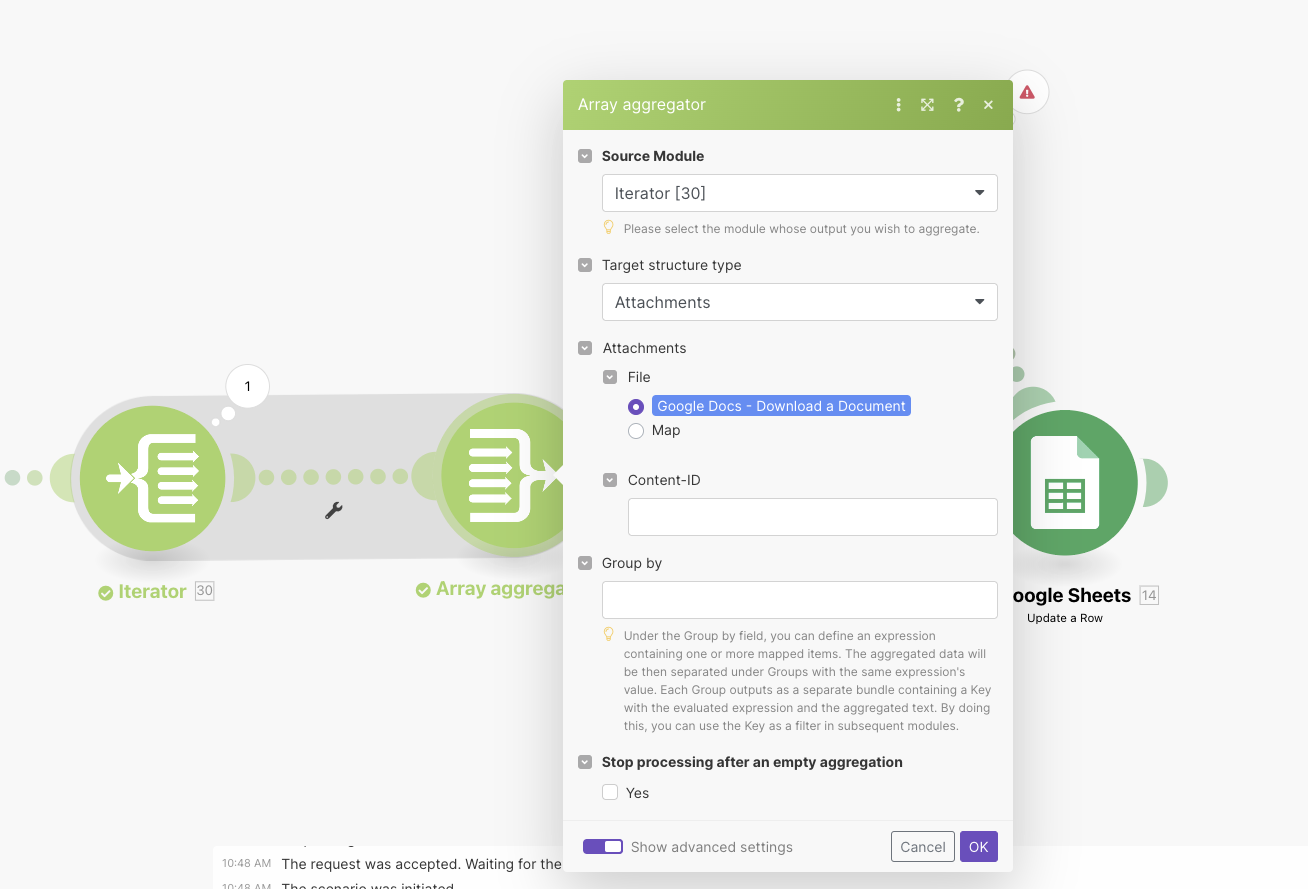
Task: Click the red warning triangle icon
Action: click(1027, 93)
